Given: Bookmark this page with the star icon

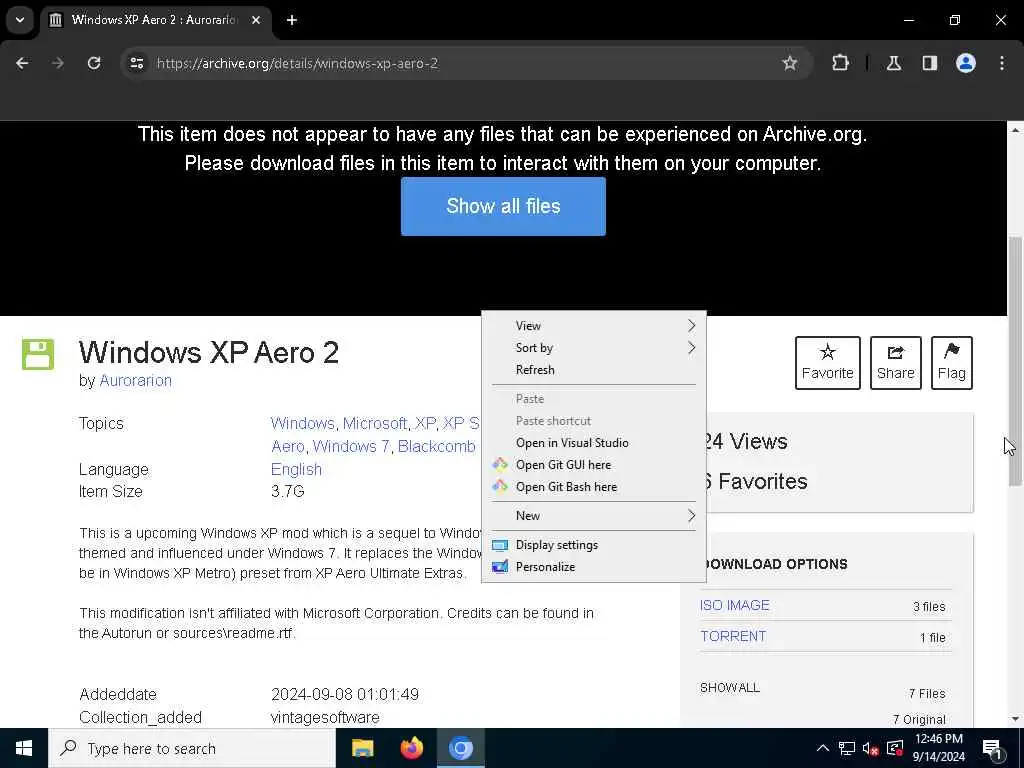Looking at the screenshot, I should click(790, 63).
